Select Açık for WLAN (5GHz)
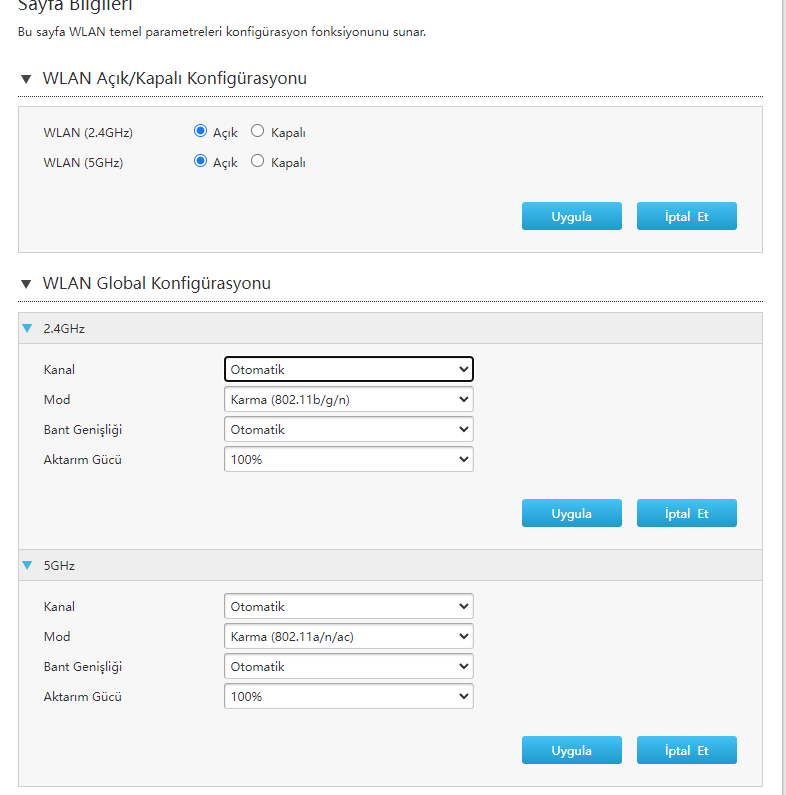This screenshot has width=786, height=795. click(200, 161)
